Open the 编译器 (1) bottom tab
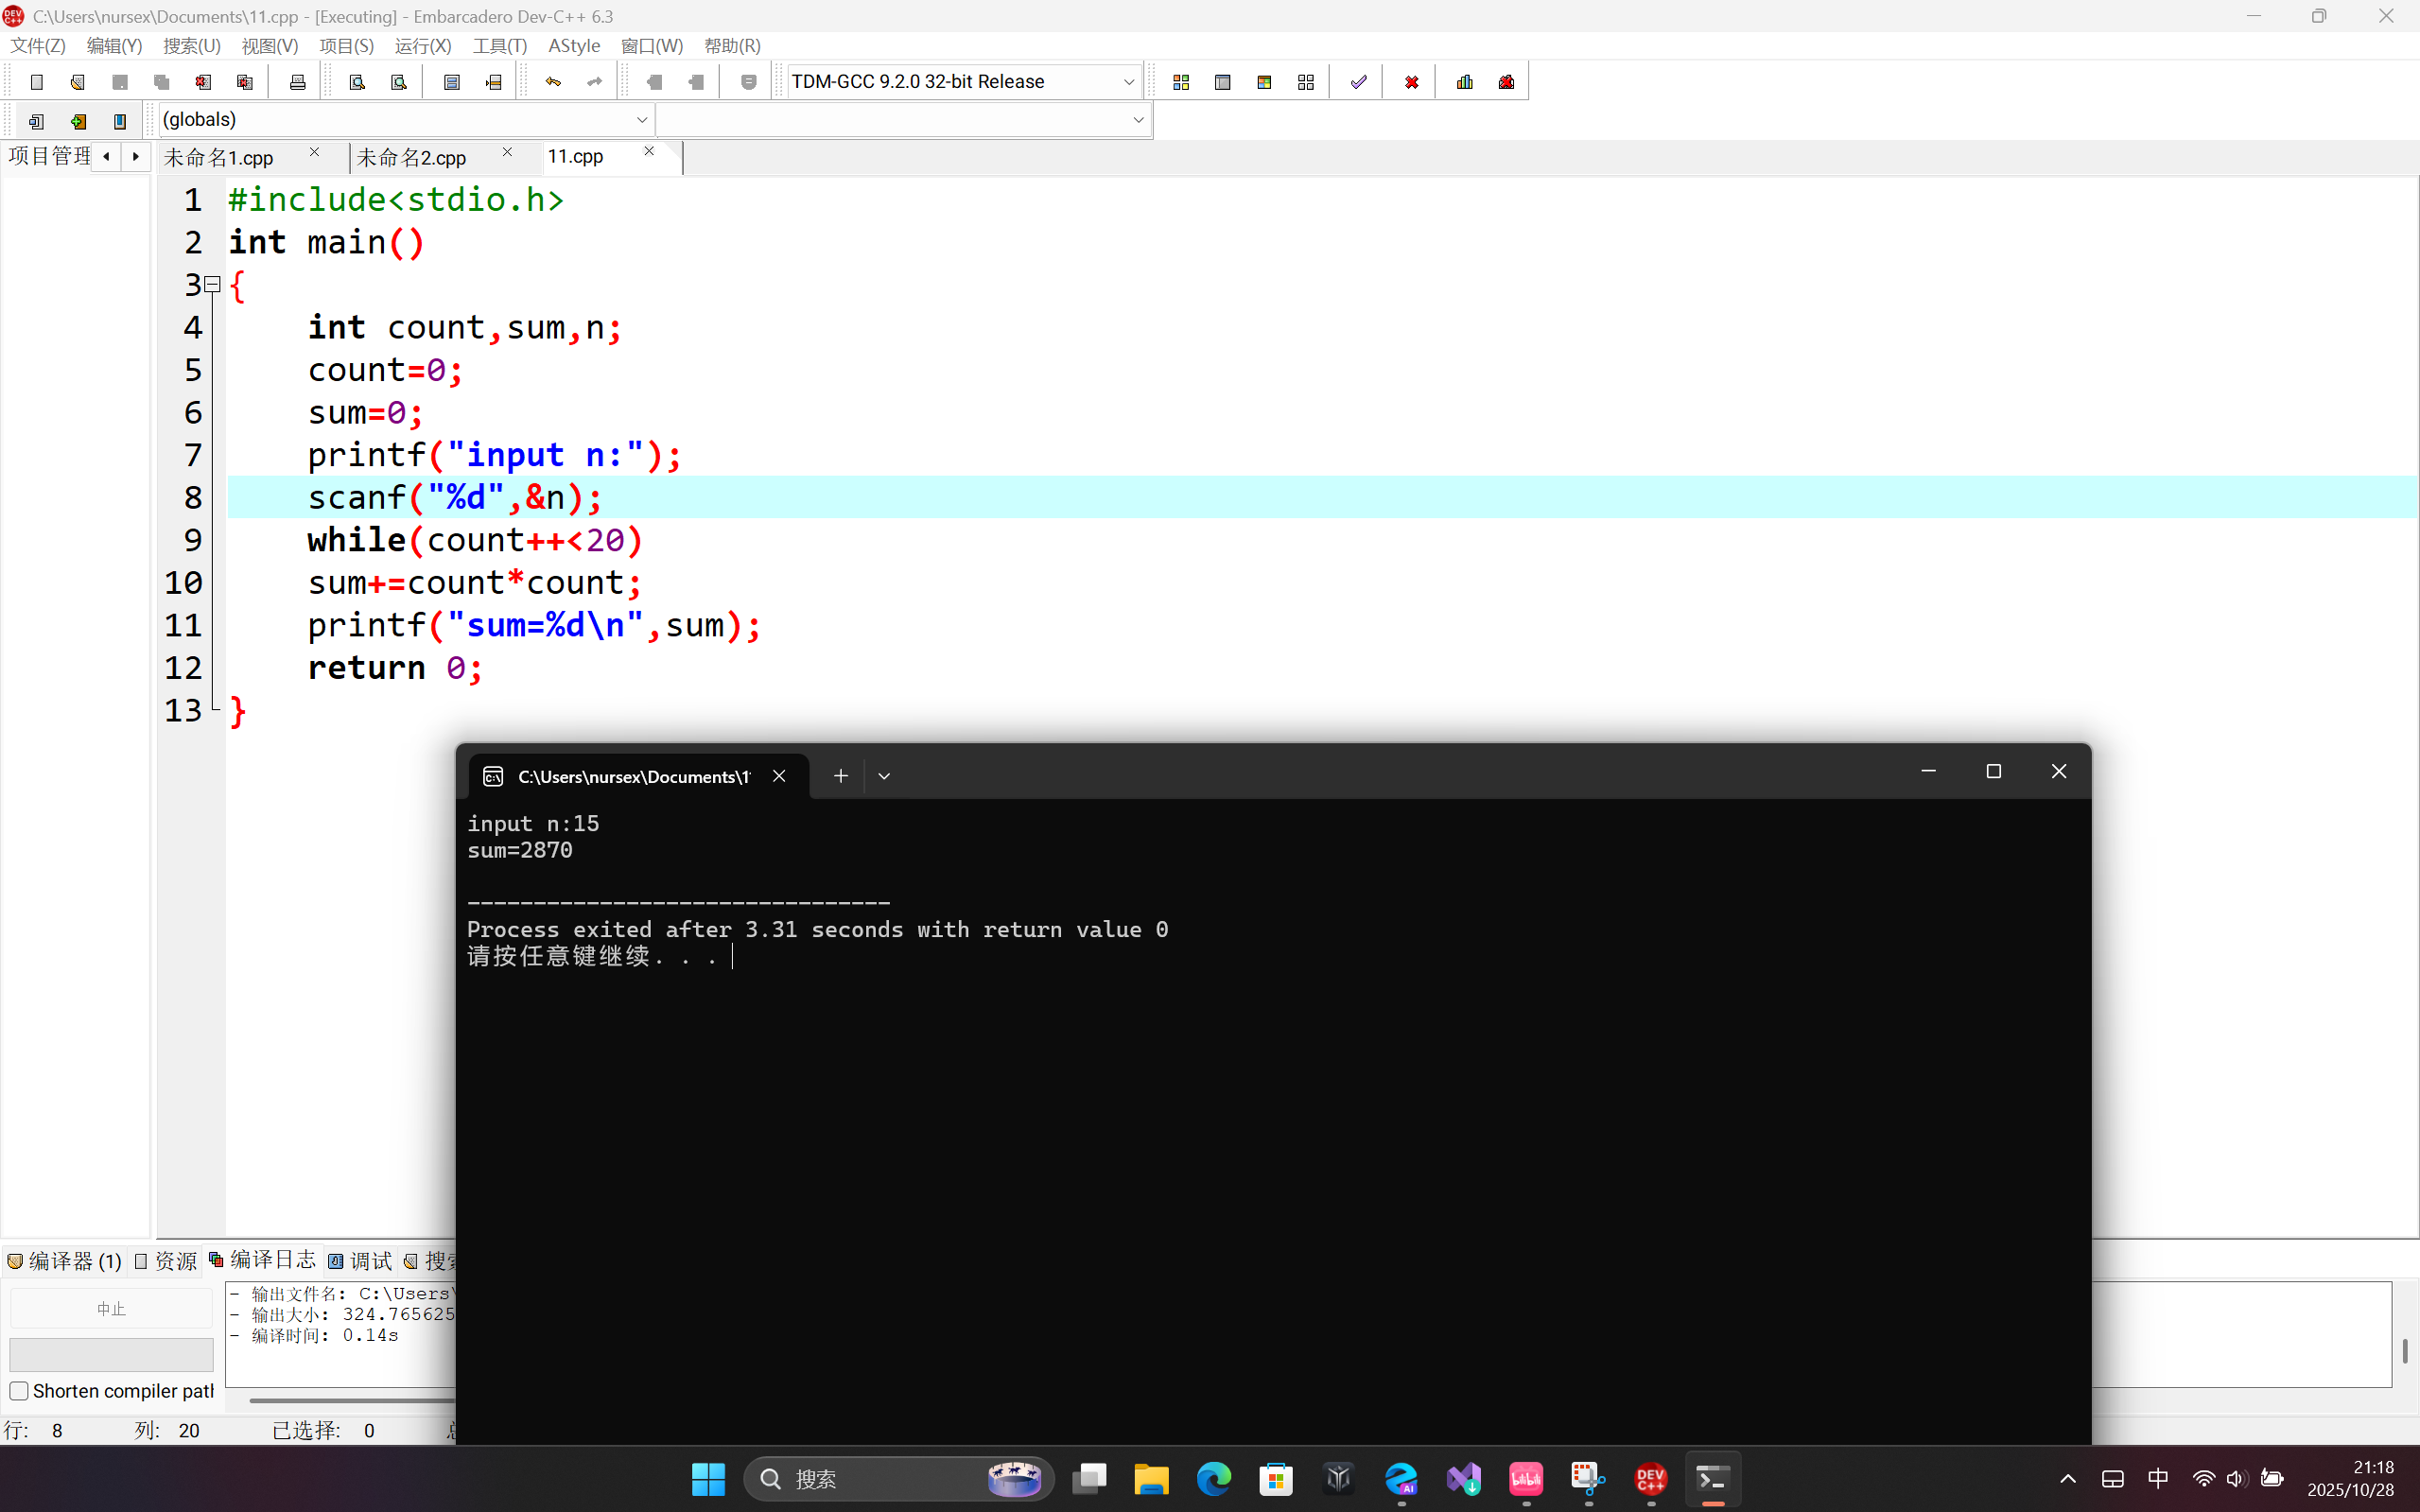2420x1512 pixels. [65, 1261]
